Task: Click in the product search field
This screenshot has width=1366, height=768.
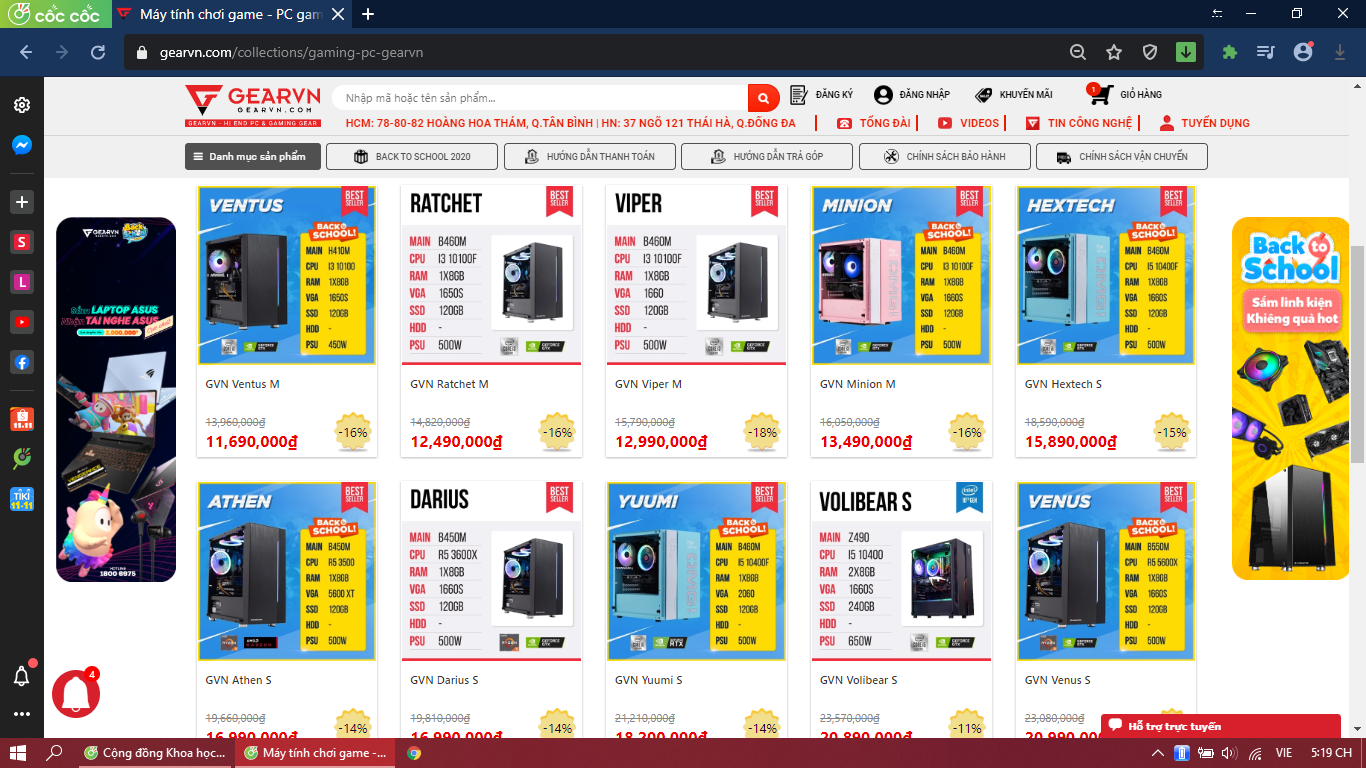Action: [x=540, y=98]
